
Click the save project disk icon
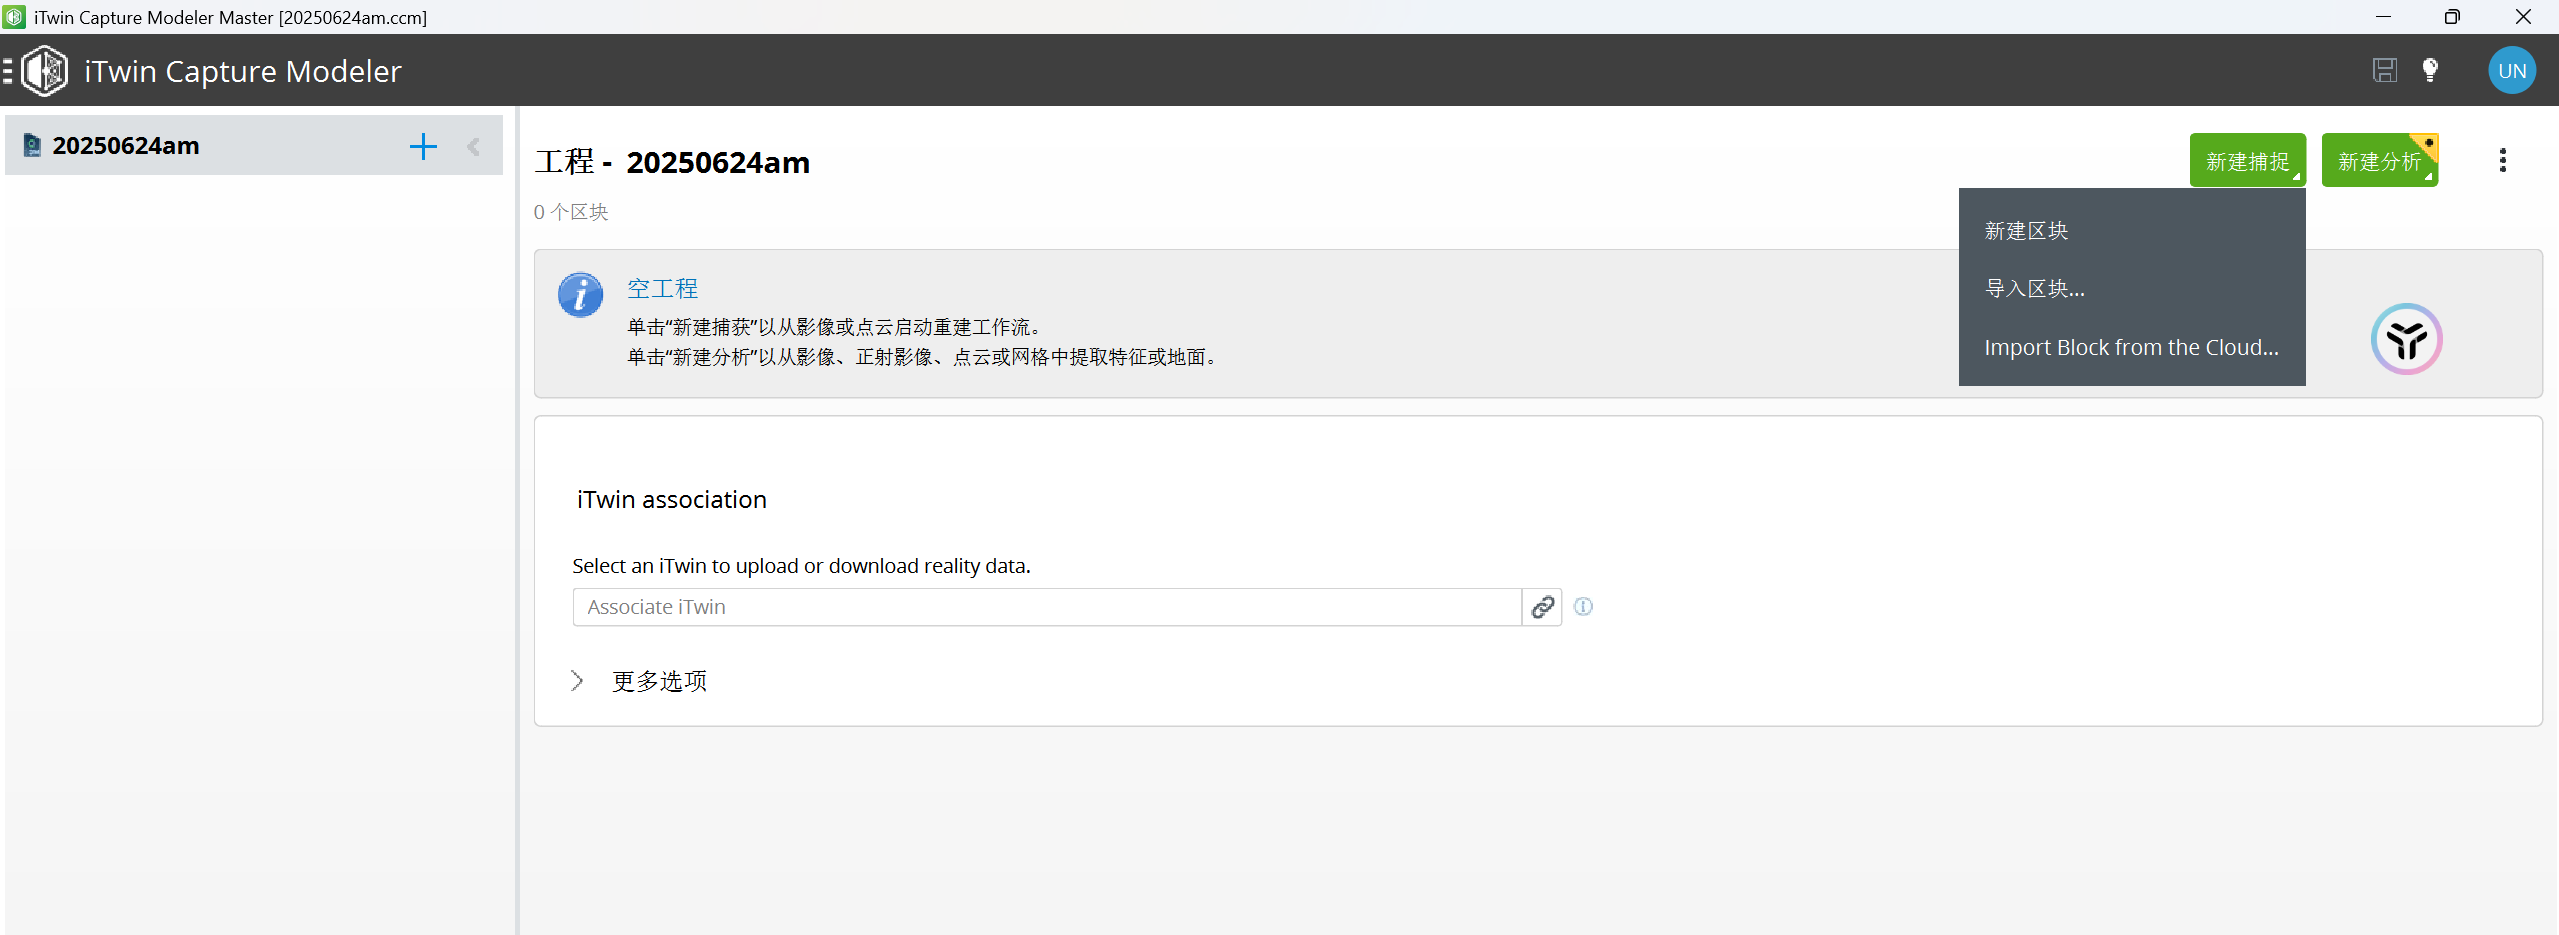pos(2385,70)
